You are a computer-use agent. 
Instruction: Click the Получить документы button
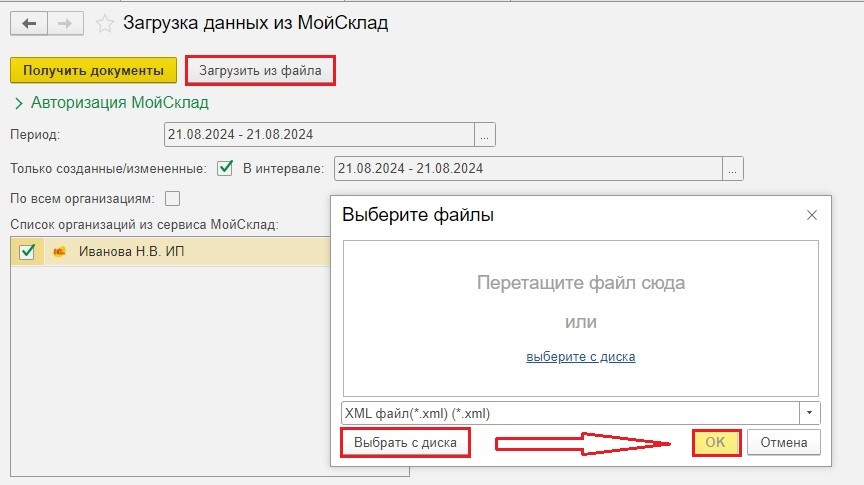(x=93, y=71)
